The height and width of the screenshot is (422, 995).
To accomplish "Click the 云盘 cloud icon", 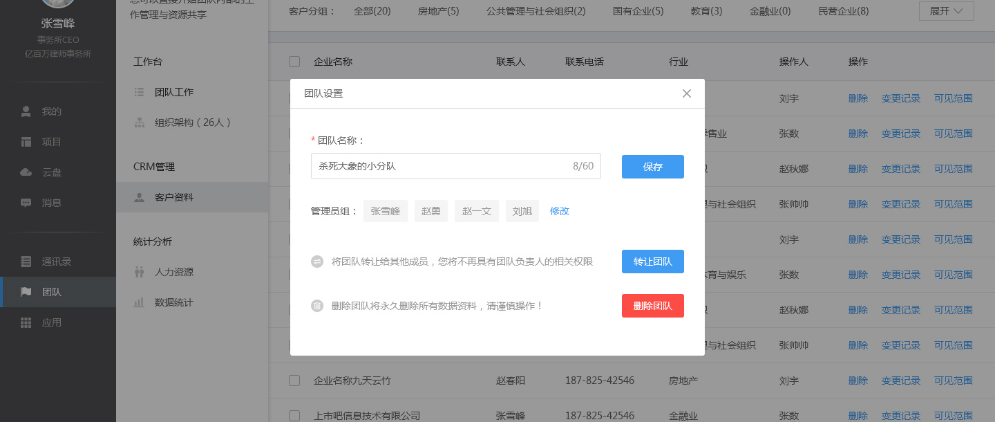I will click(26, 172).
